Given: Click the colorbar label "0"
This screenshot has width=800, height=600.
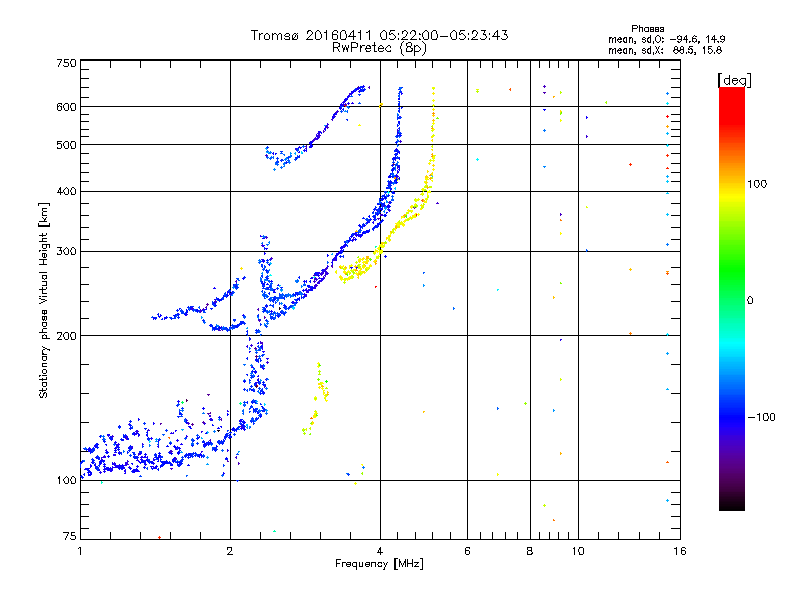Looking at the screenshot, I should (x=750, y=300).
